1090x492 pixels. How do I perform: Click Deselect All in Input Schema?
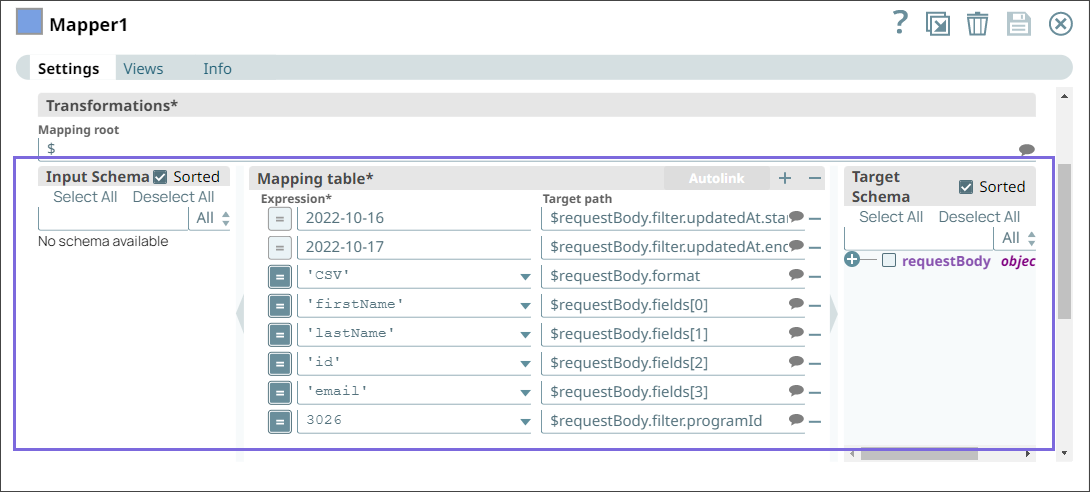[174, 197]
